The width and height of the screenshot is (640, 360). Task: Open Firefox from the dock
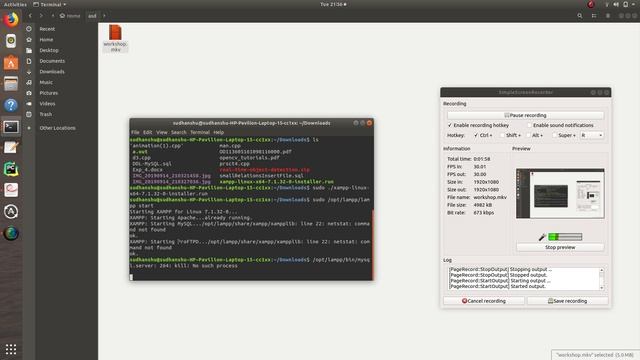[x=11, y=20]
